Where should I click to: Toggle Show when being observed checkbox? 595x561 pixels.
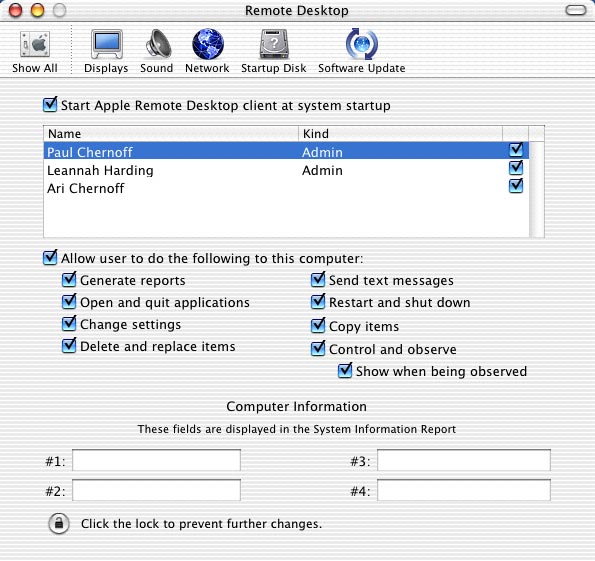tap(345, 370)
